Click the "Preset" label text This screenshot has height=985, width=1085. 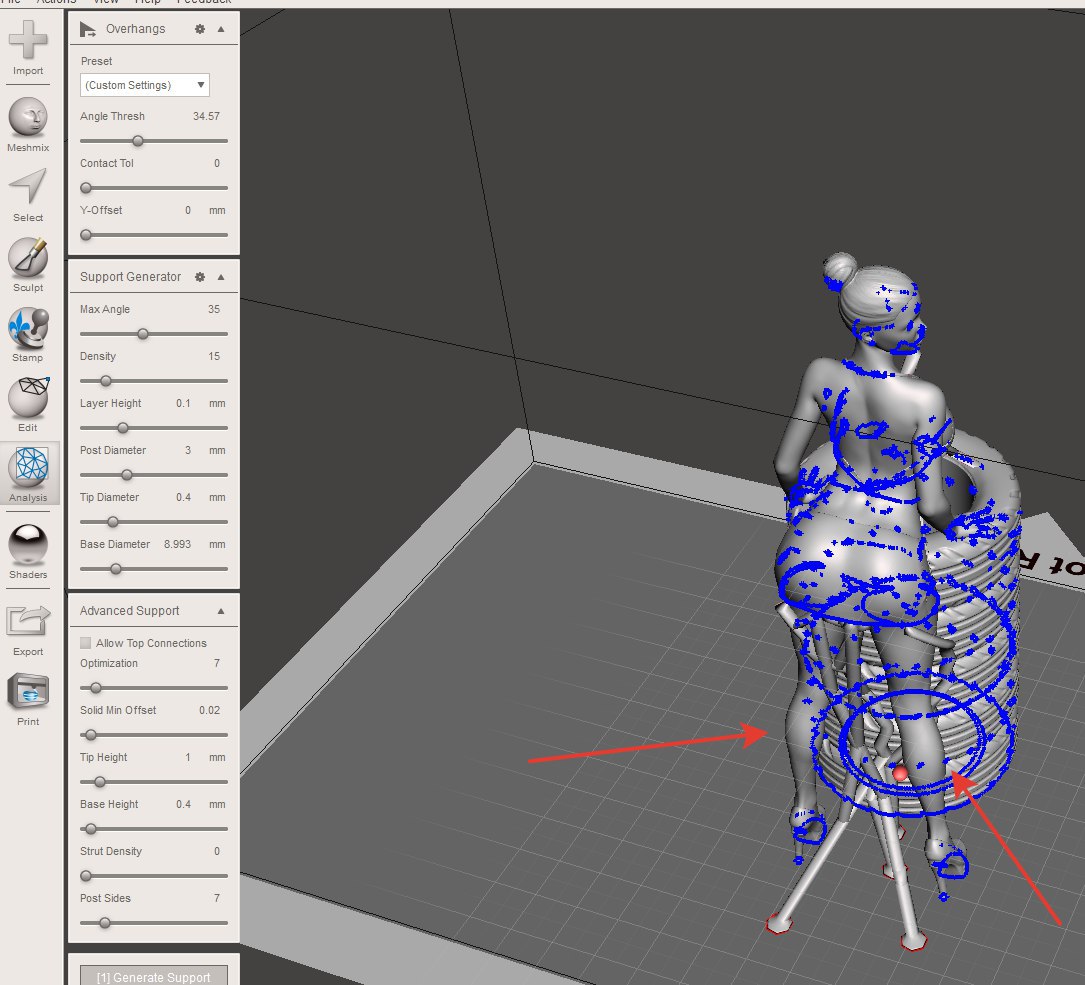[96, 62]
